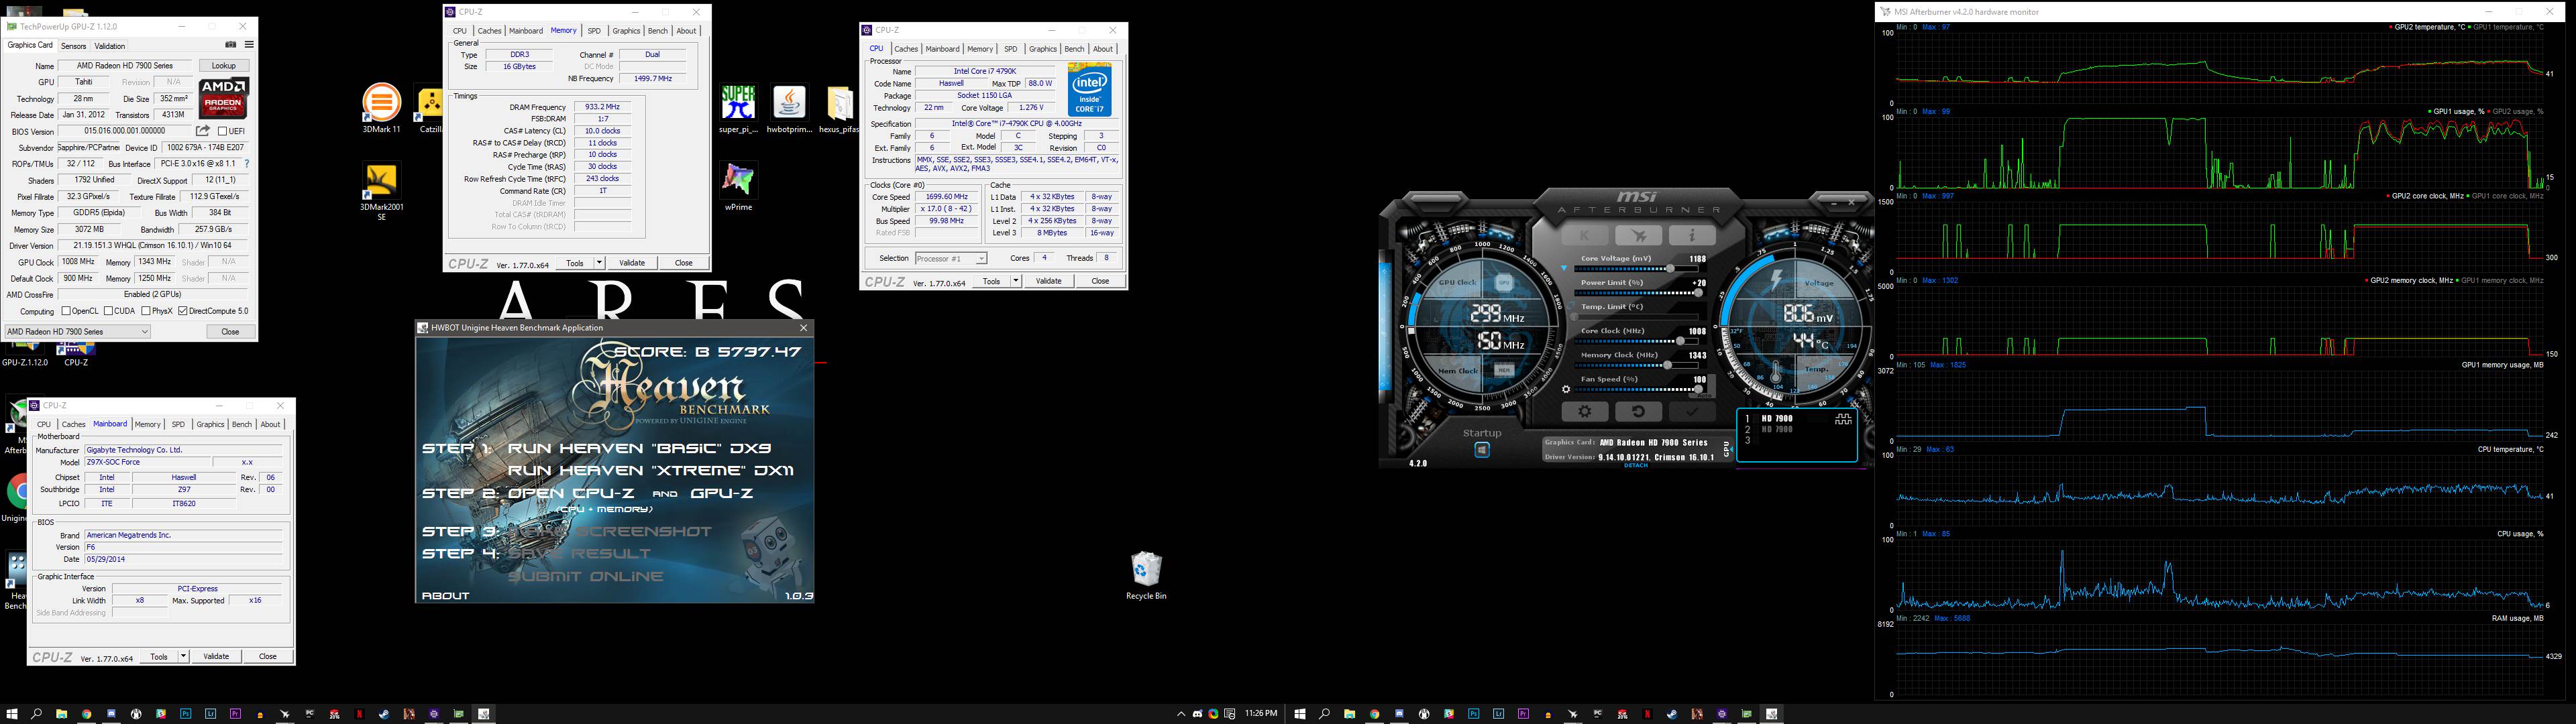Apply Afterburner settings with checkmark button
This screenshot has height=724, width=2576.
[x=1692, y=411]
